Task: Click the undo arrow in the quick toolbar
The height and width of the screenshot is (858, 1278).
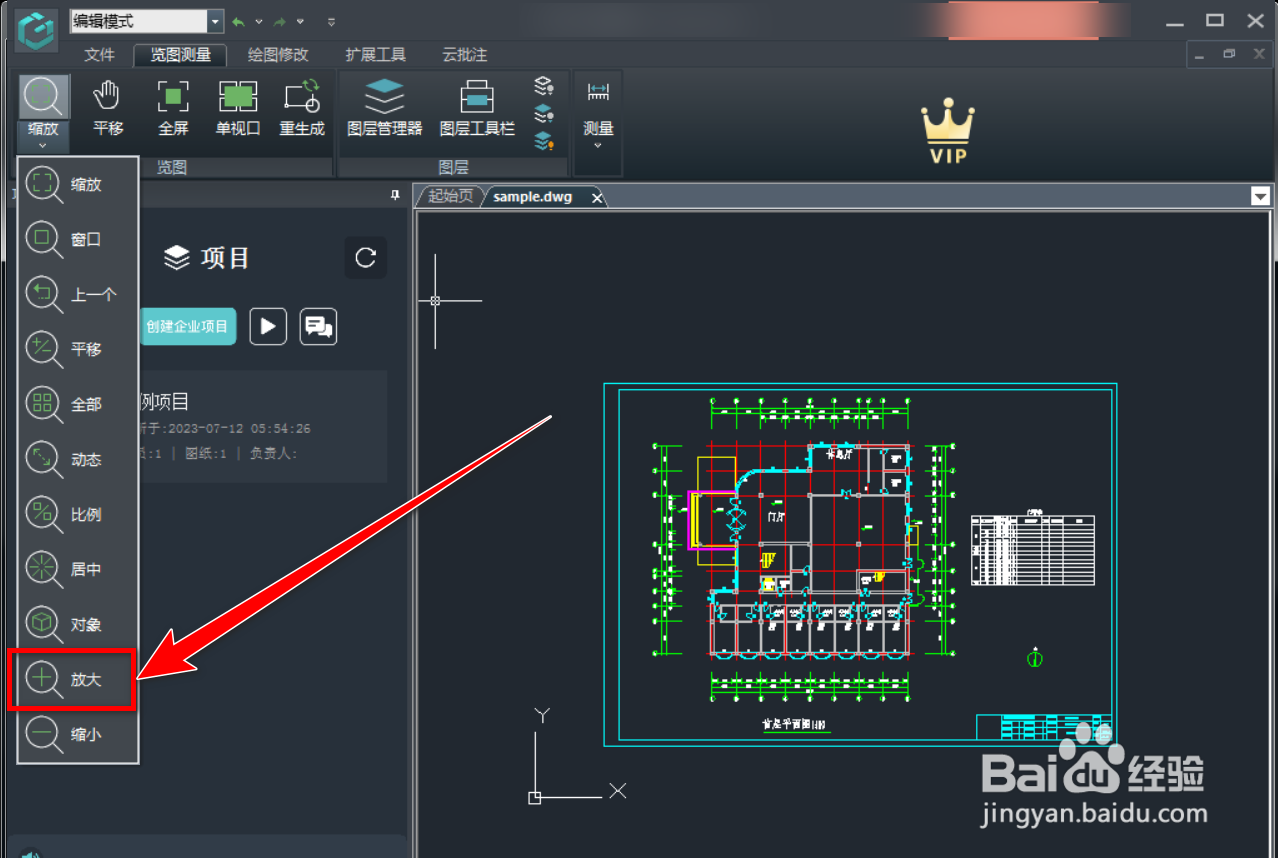Action: [238, 21]
